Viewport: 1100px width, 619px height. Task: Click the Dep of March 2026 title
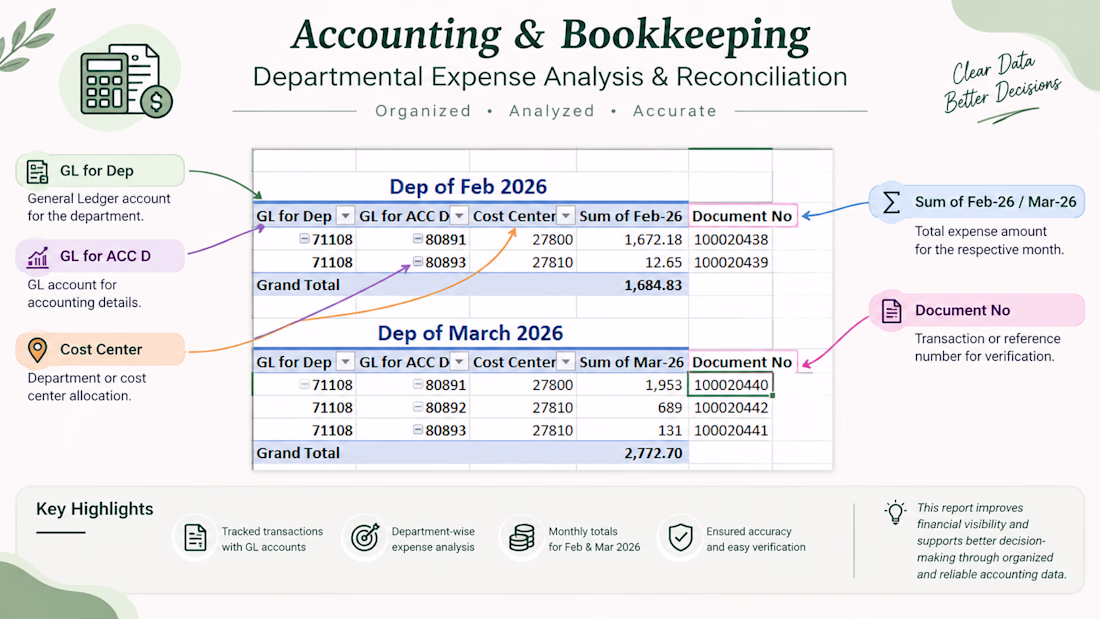(470, 333)
